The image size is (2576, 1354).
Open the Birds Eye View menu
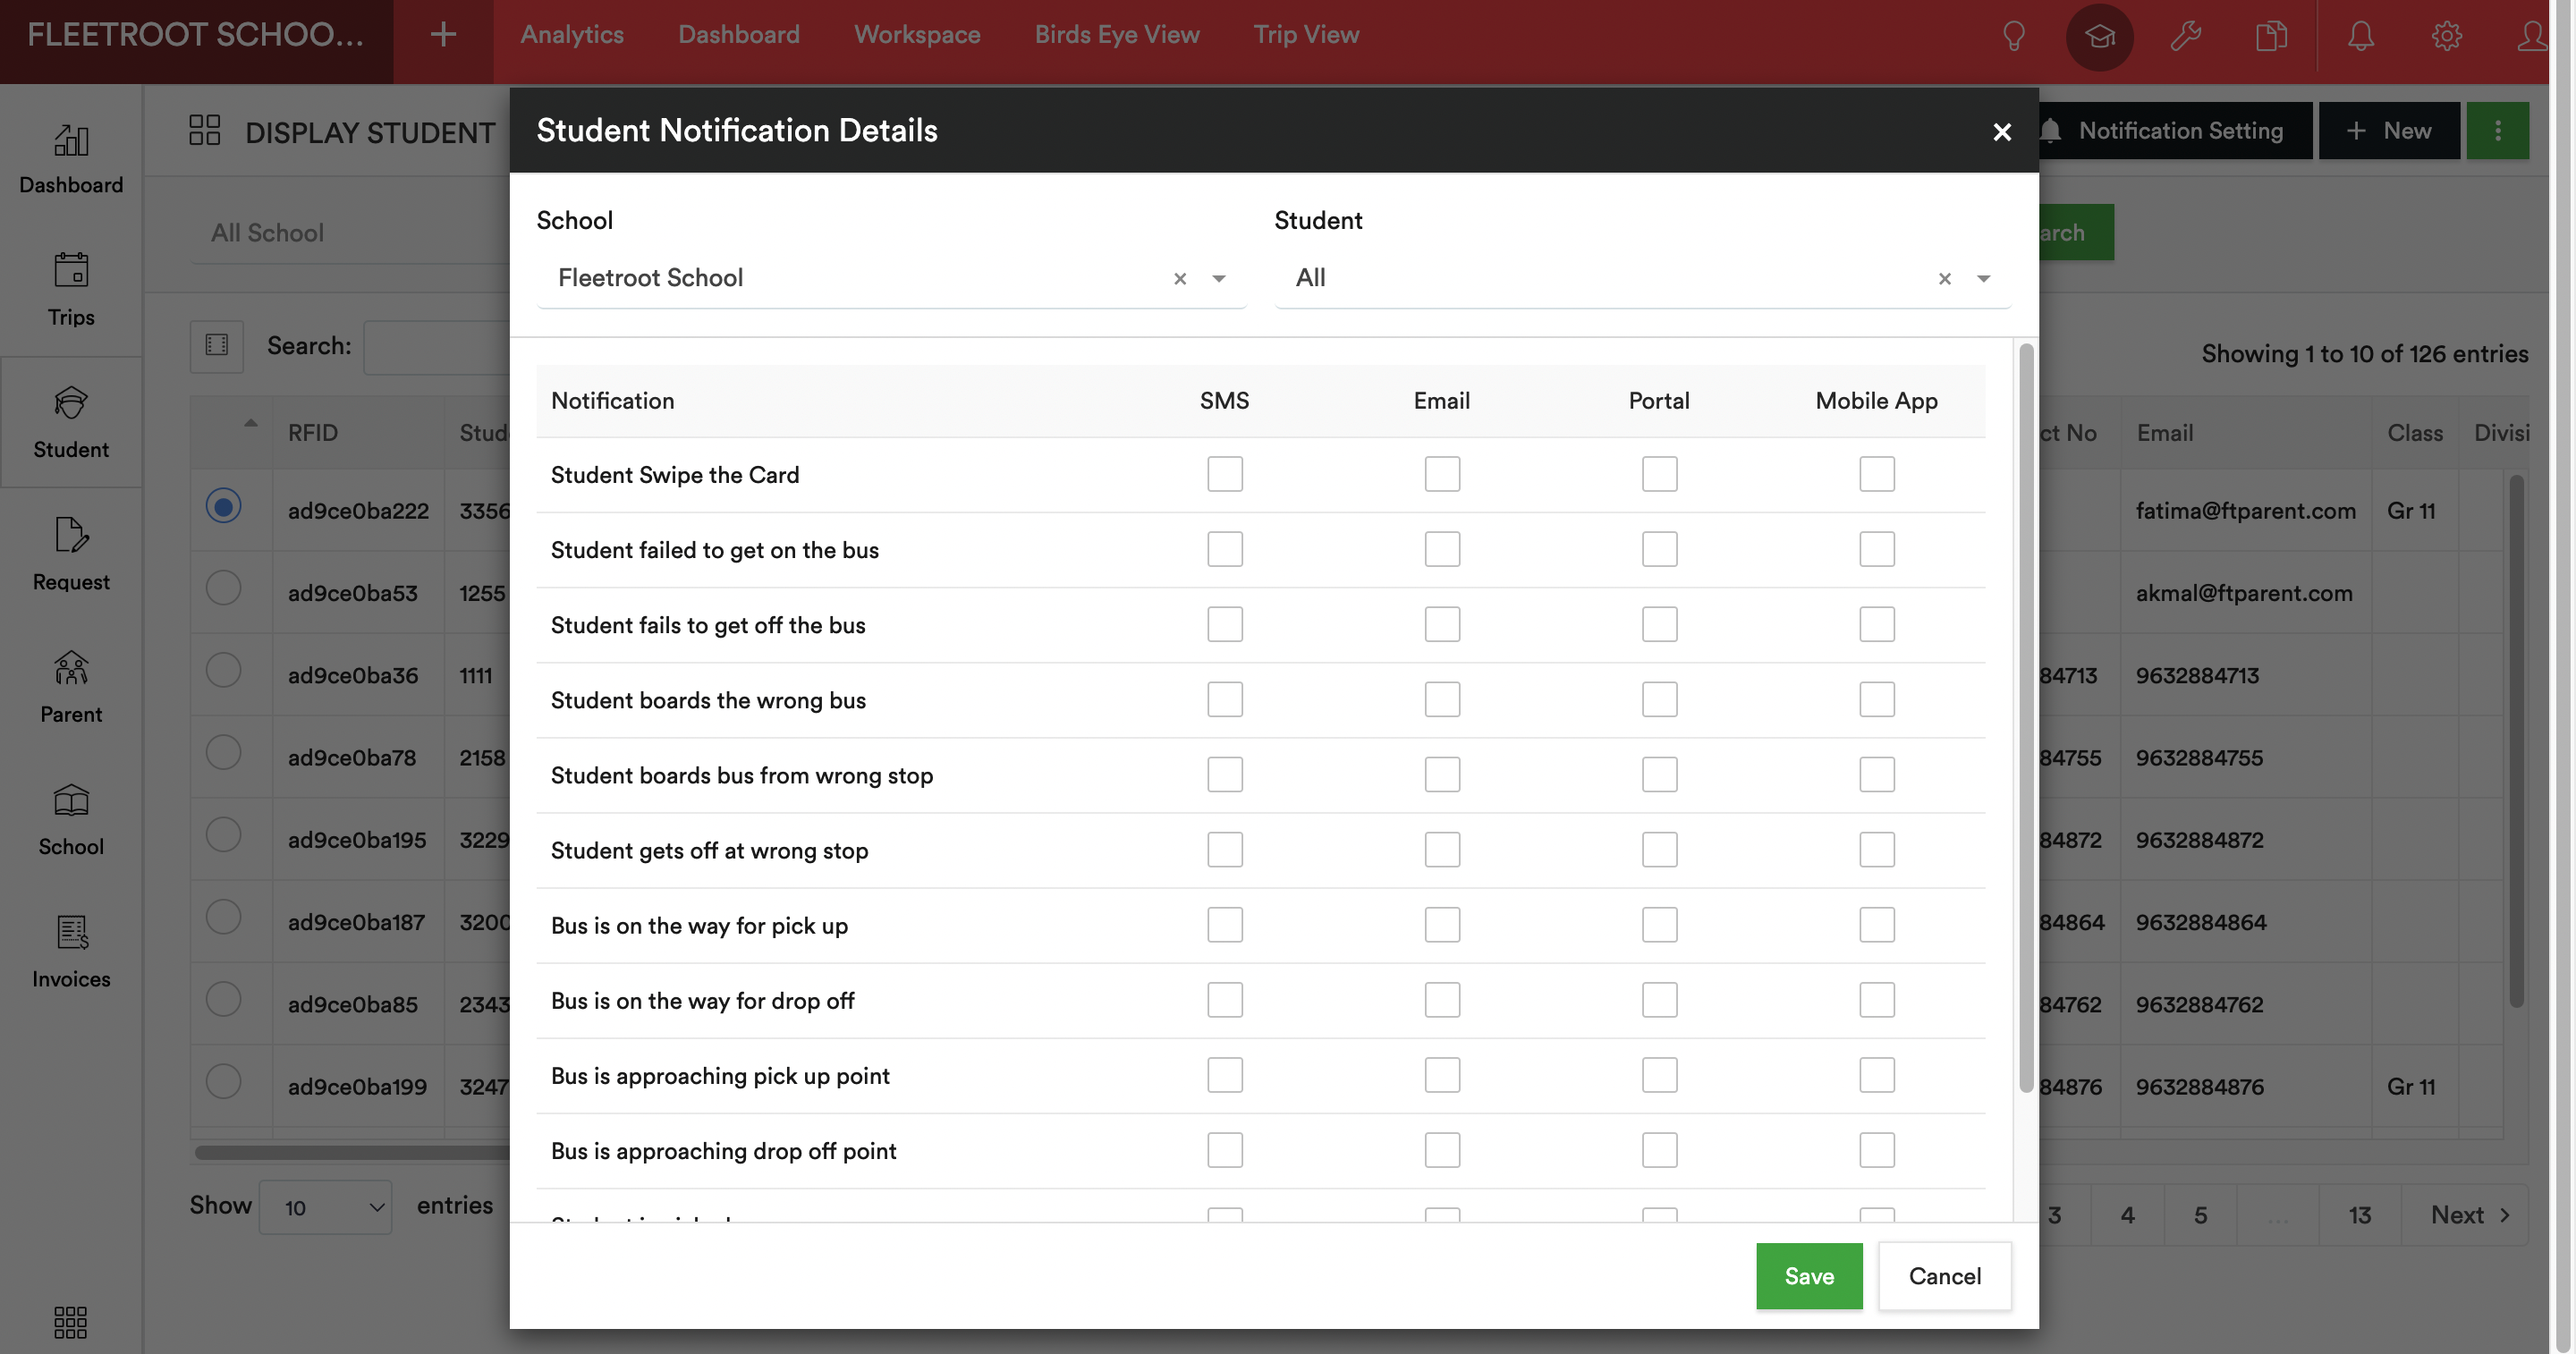pos(1117,35)
